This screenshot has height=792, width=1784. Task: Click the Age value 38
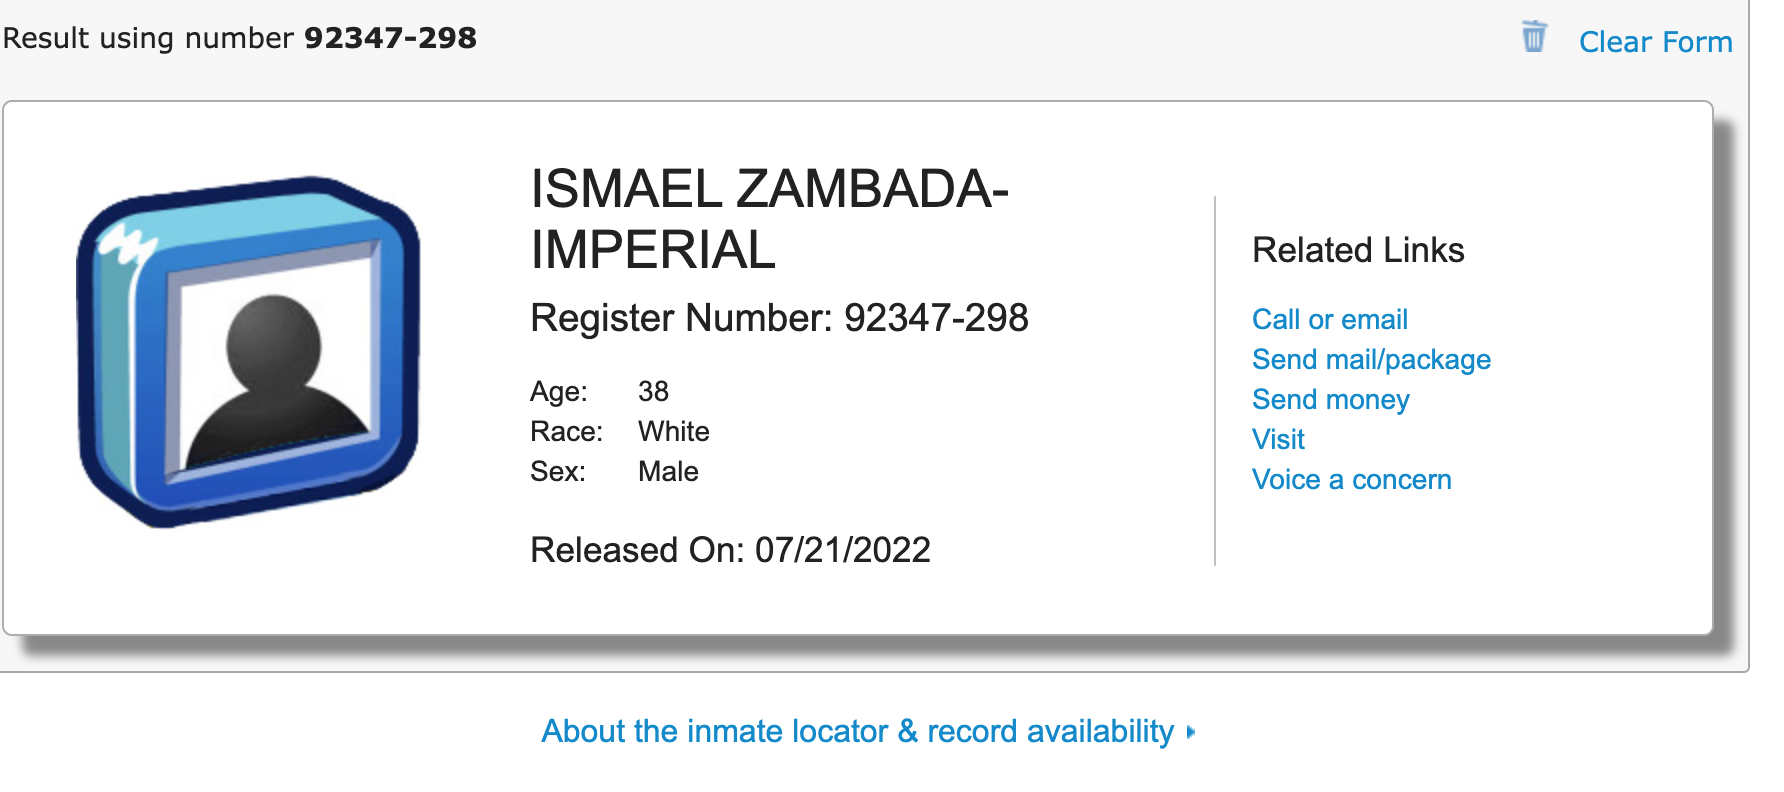pos(653,391)
